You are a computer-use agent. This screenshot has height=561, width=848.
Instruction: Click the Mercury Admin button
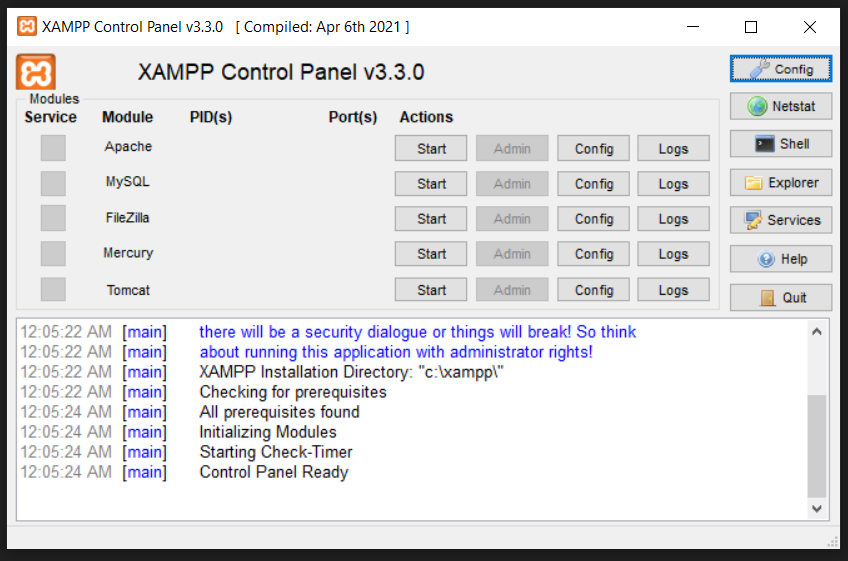512,253
